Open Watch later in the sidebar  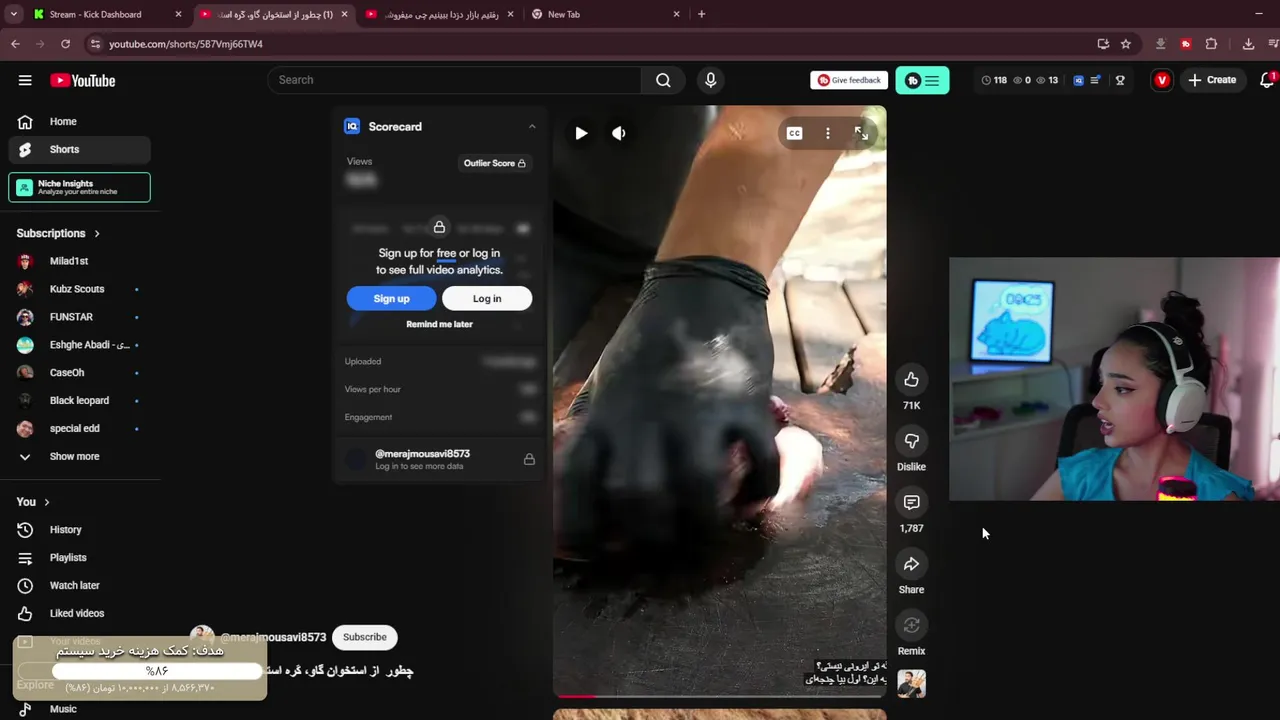[x=80, y=585]
